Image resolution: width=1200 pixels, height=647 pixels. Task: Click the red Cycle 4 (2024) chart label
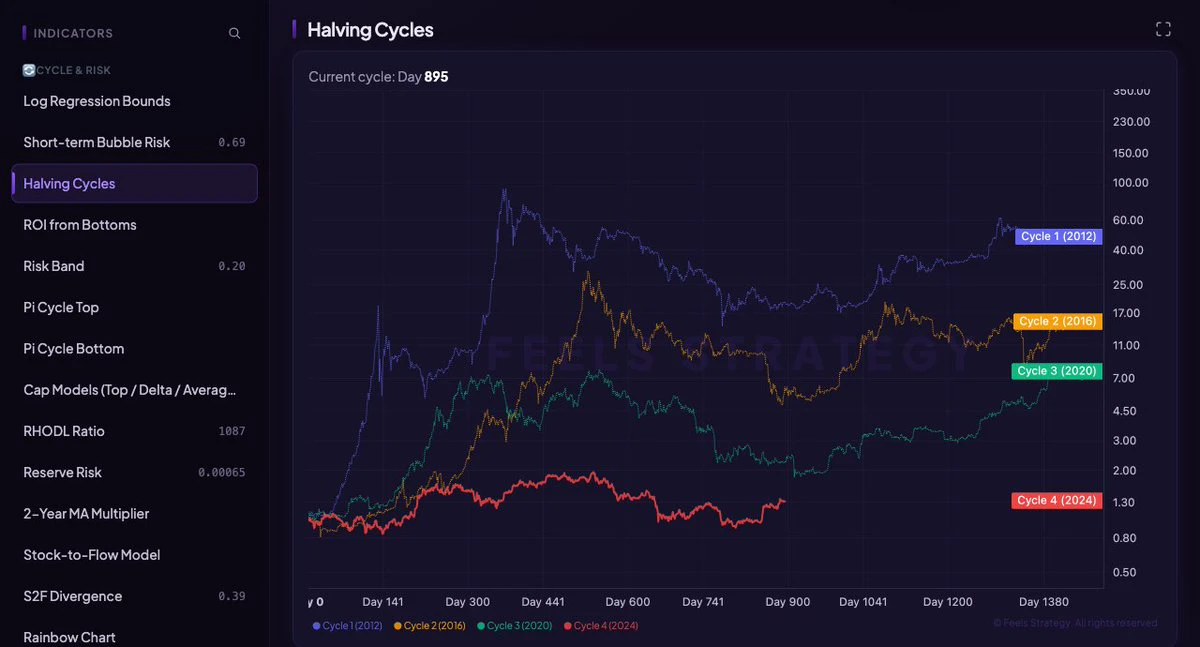point(1057,500)
